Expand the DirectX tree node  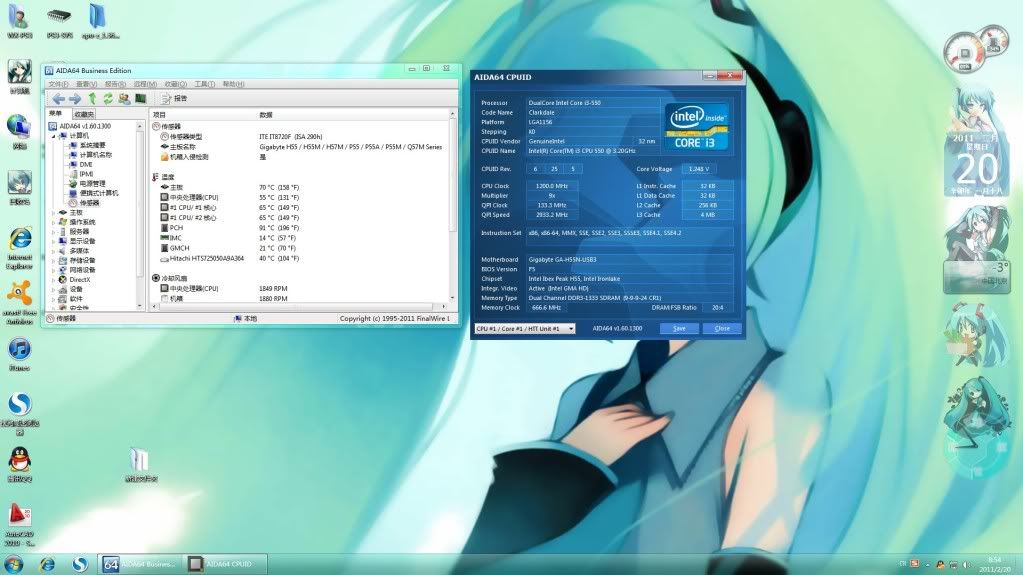[x=54, y=279]
